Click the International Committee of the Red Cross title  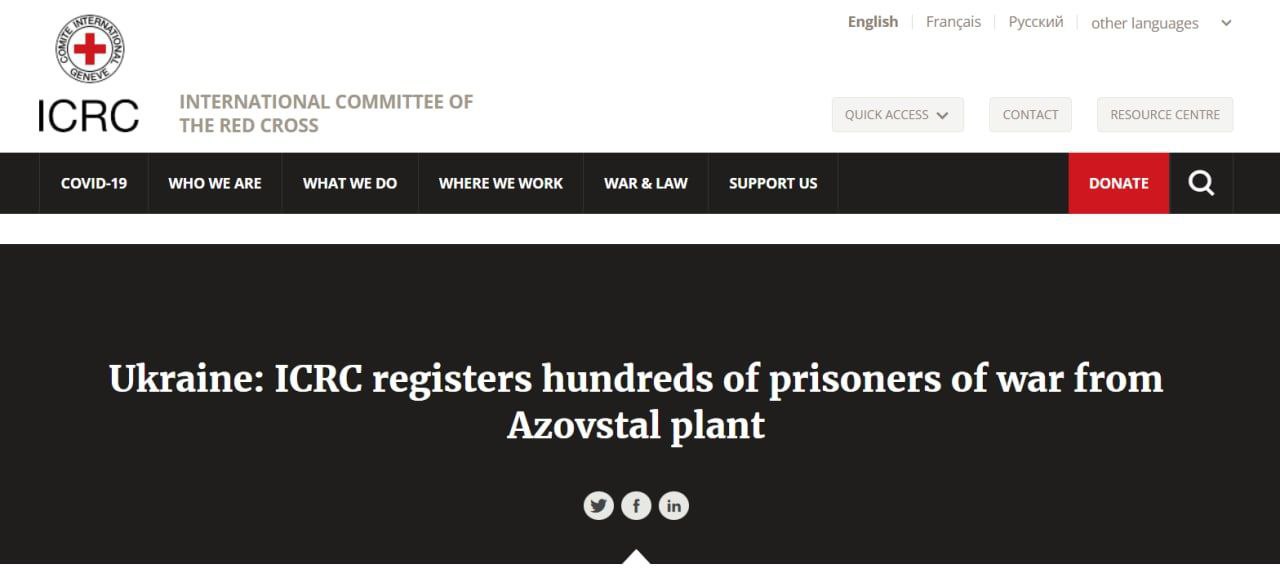(x=326, y=113)
